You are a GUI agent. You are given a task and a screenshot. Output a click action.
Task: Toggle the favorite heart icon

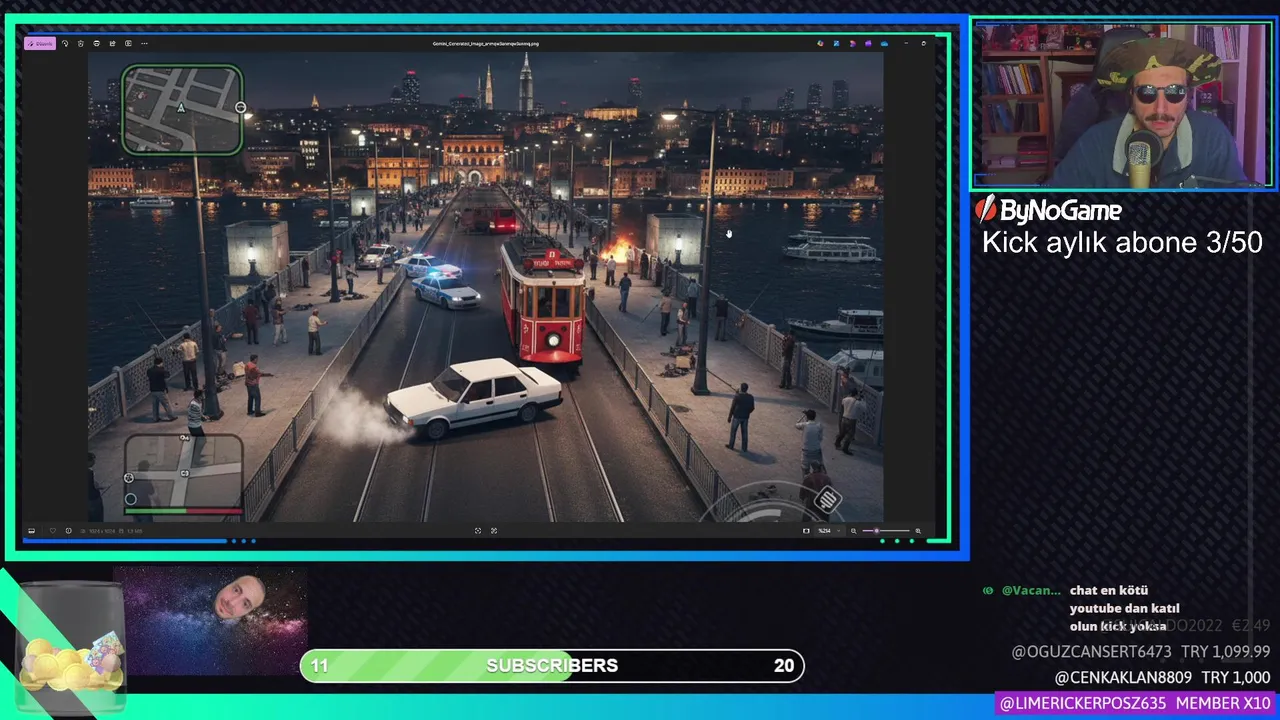point(53,531)
